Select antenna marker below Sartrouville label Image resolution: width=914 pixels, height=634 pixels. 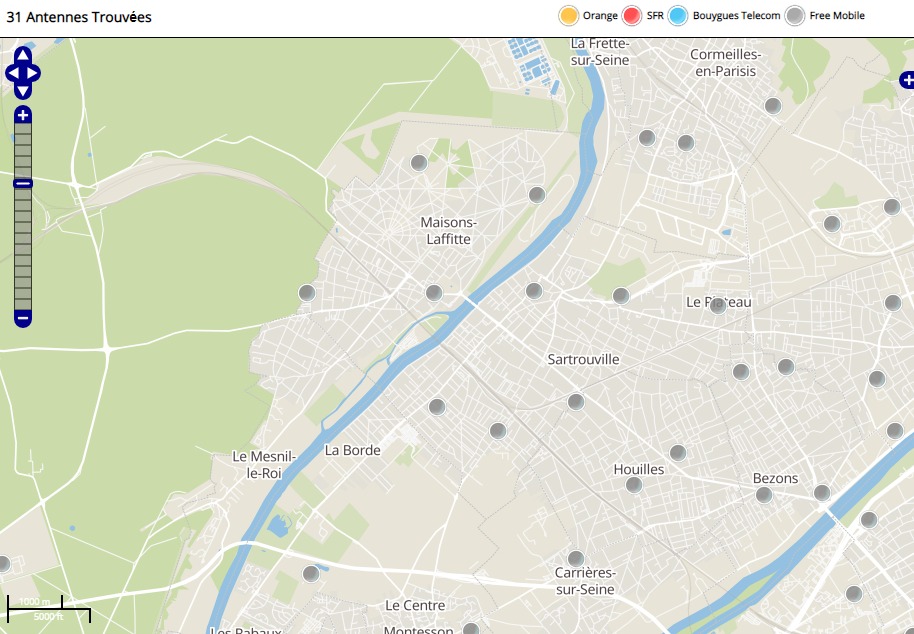pos(575,402)
